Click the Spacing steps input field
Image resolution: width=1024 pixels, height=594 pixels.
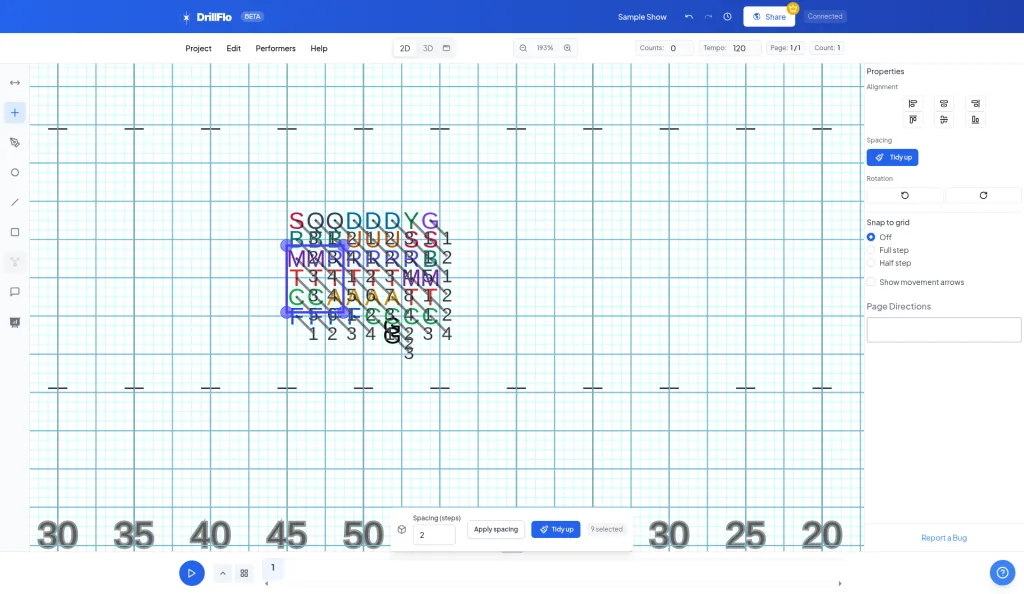pos(434,535)
